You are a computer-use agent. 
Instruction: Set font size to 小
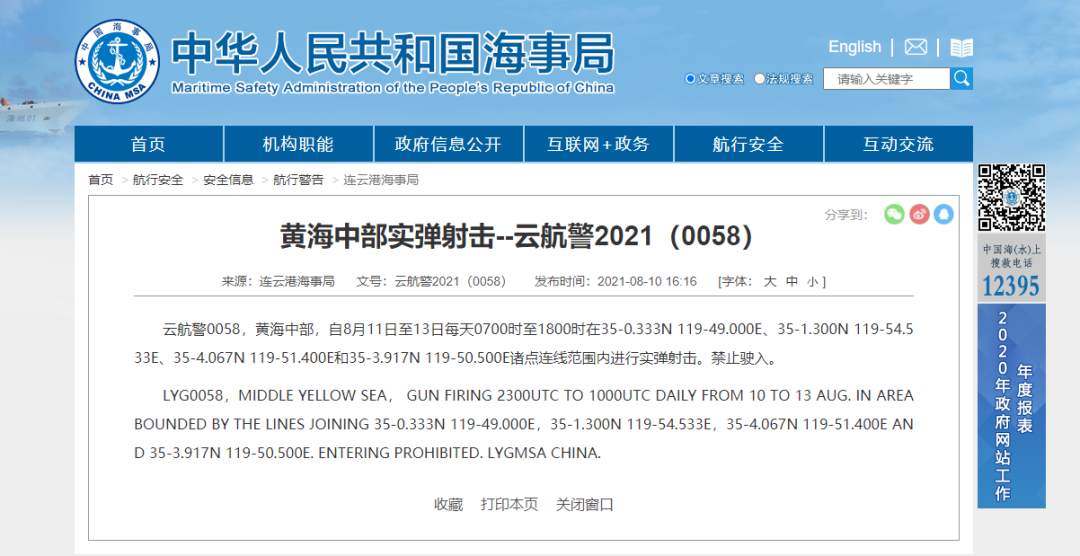click(x=813, y=282)
